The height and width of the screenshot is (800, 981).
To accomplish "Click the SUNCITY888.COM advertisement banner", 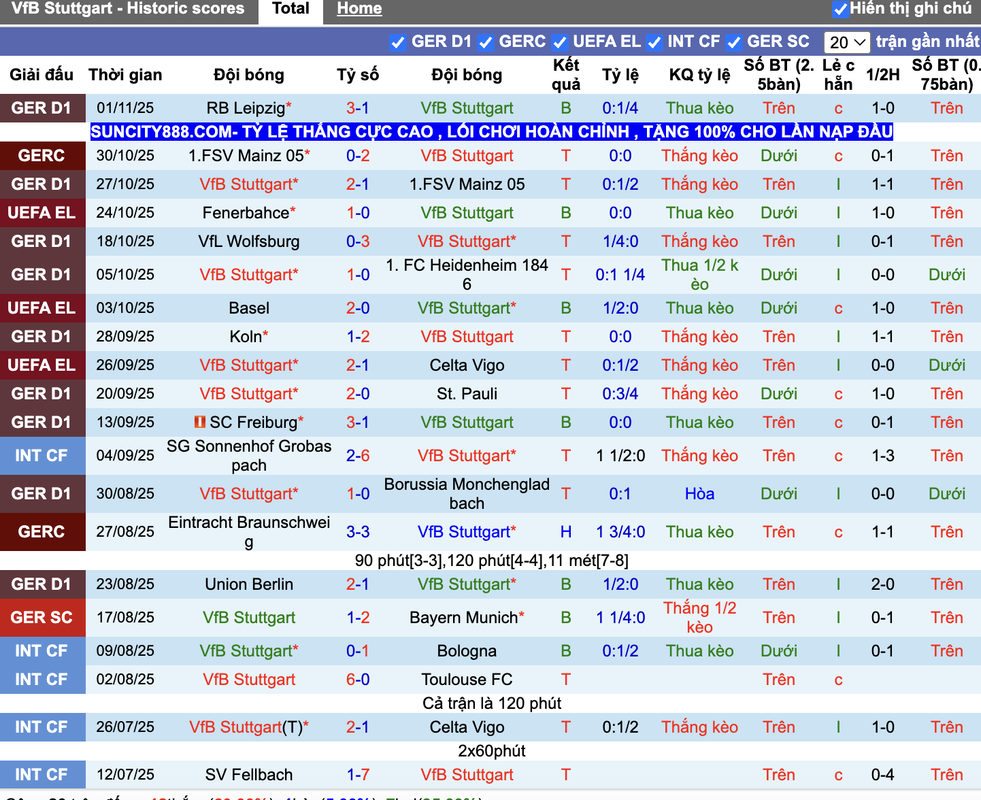I will [491, 132].
